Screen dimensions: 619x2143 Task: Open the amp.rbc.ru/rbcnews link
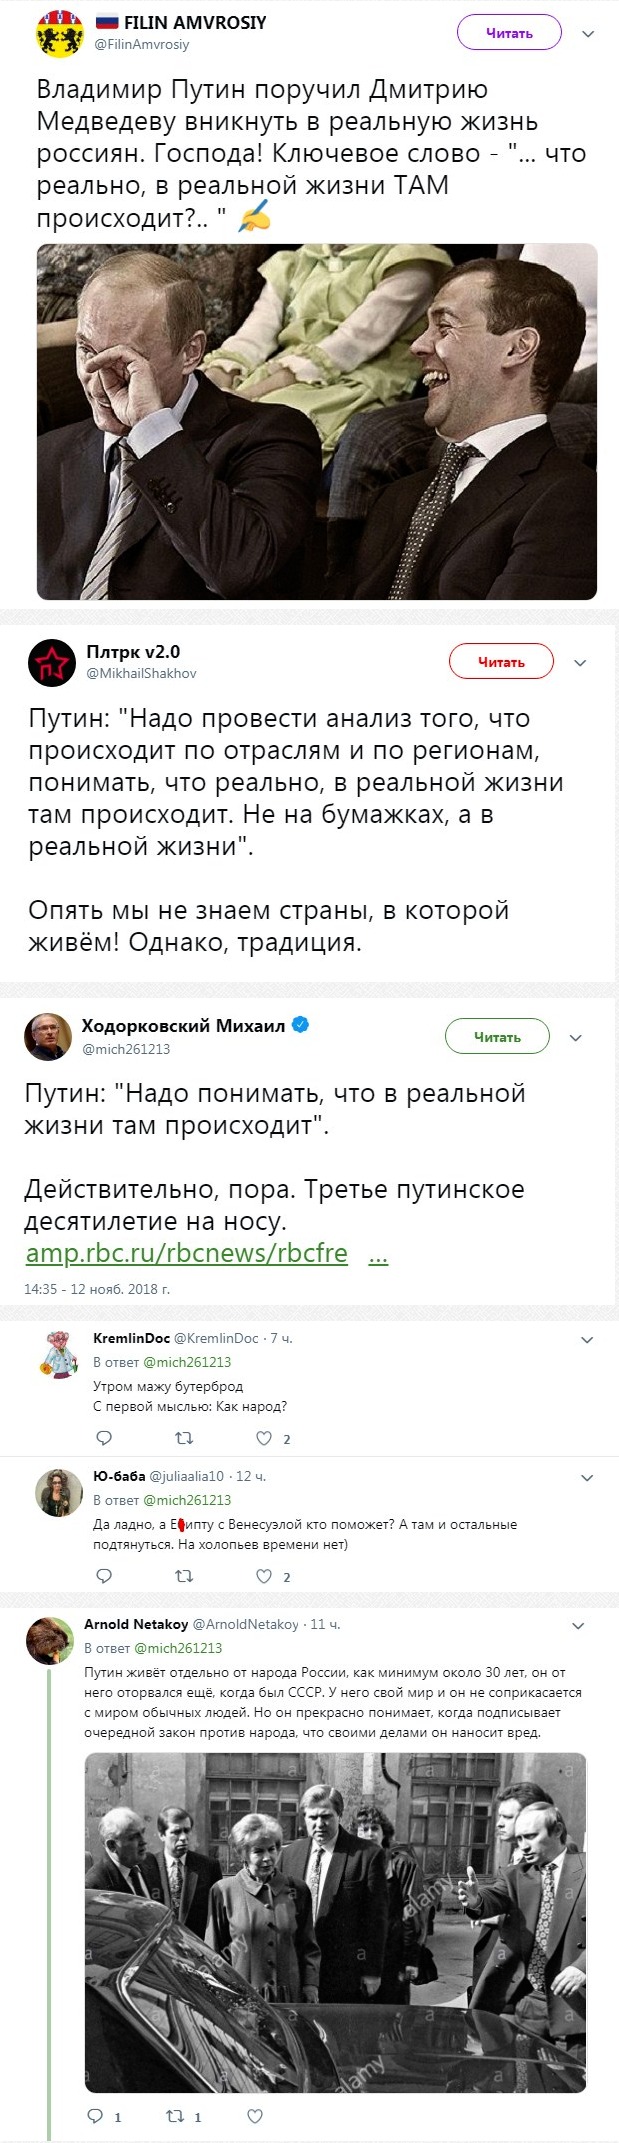tap(186, 1253)
